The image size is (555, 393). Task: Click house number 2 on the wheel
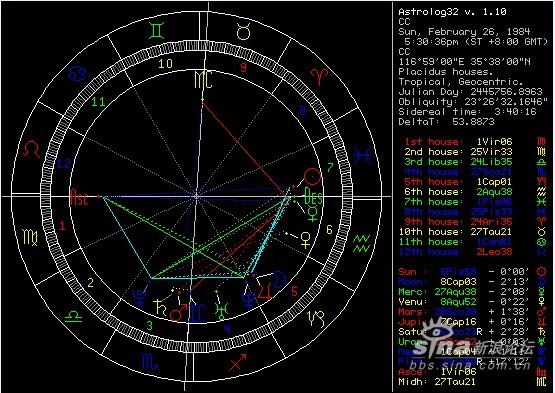pyautogui.click(x=91, y=283)
